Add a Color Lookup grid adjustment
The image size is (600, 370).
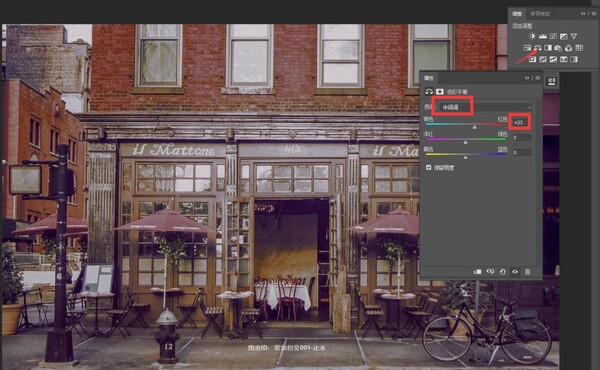click(579, 48)
